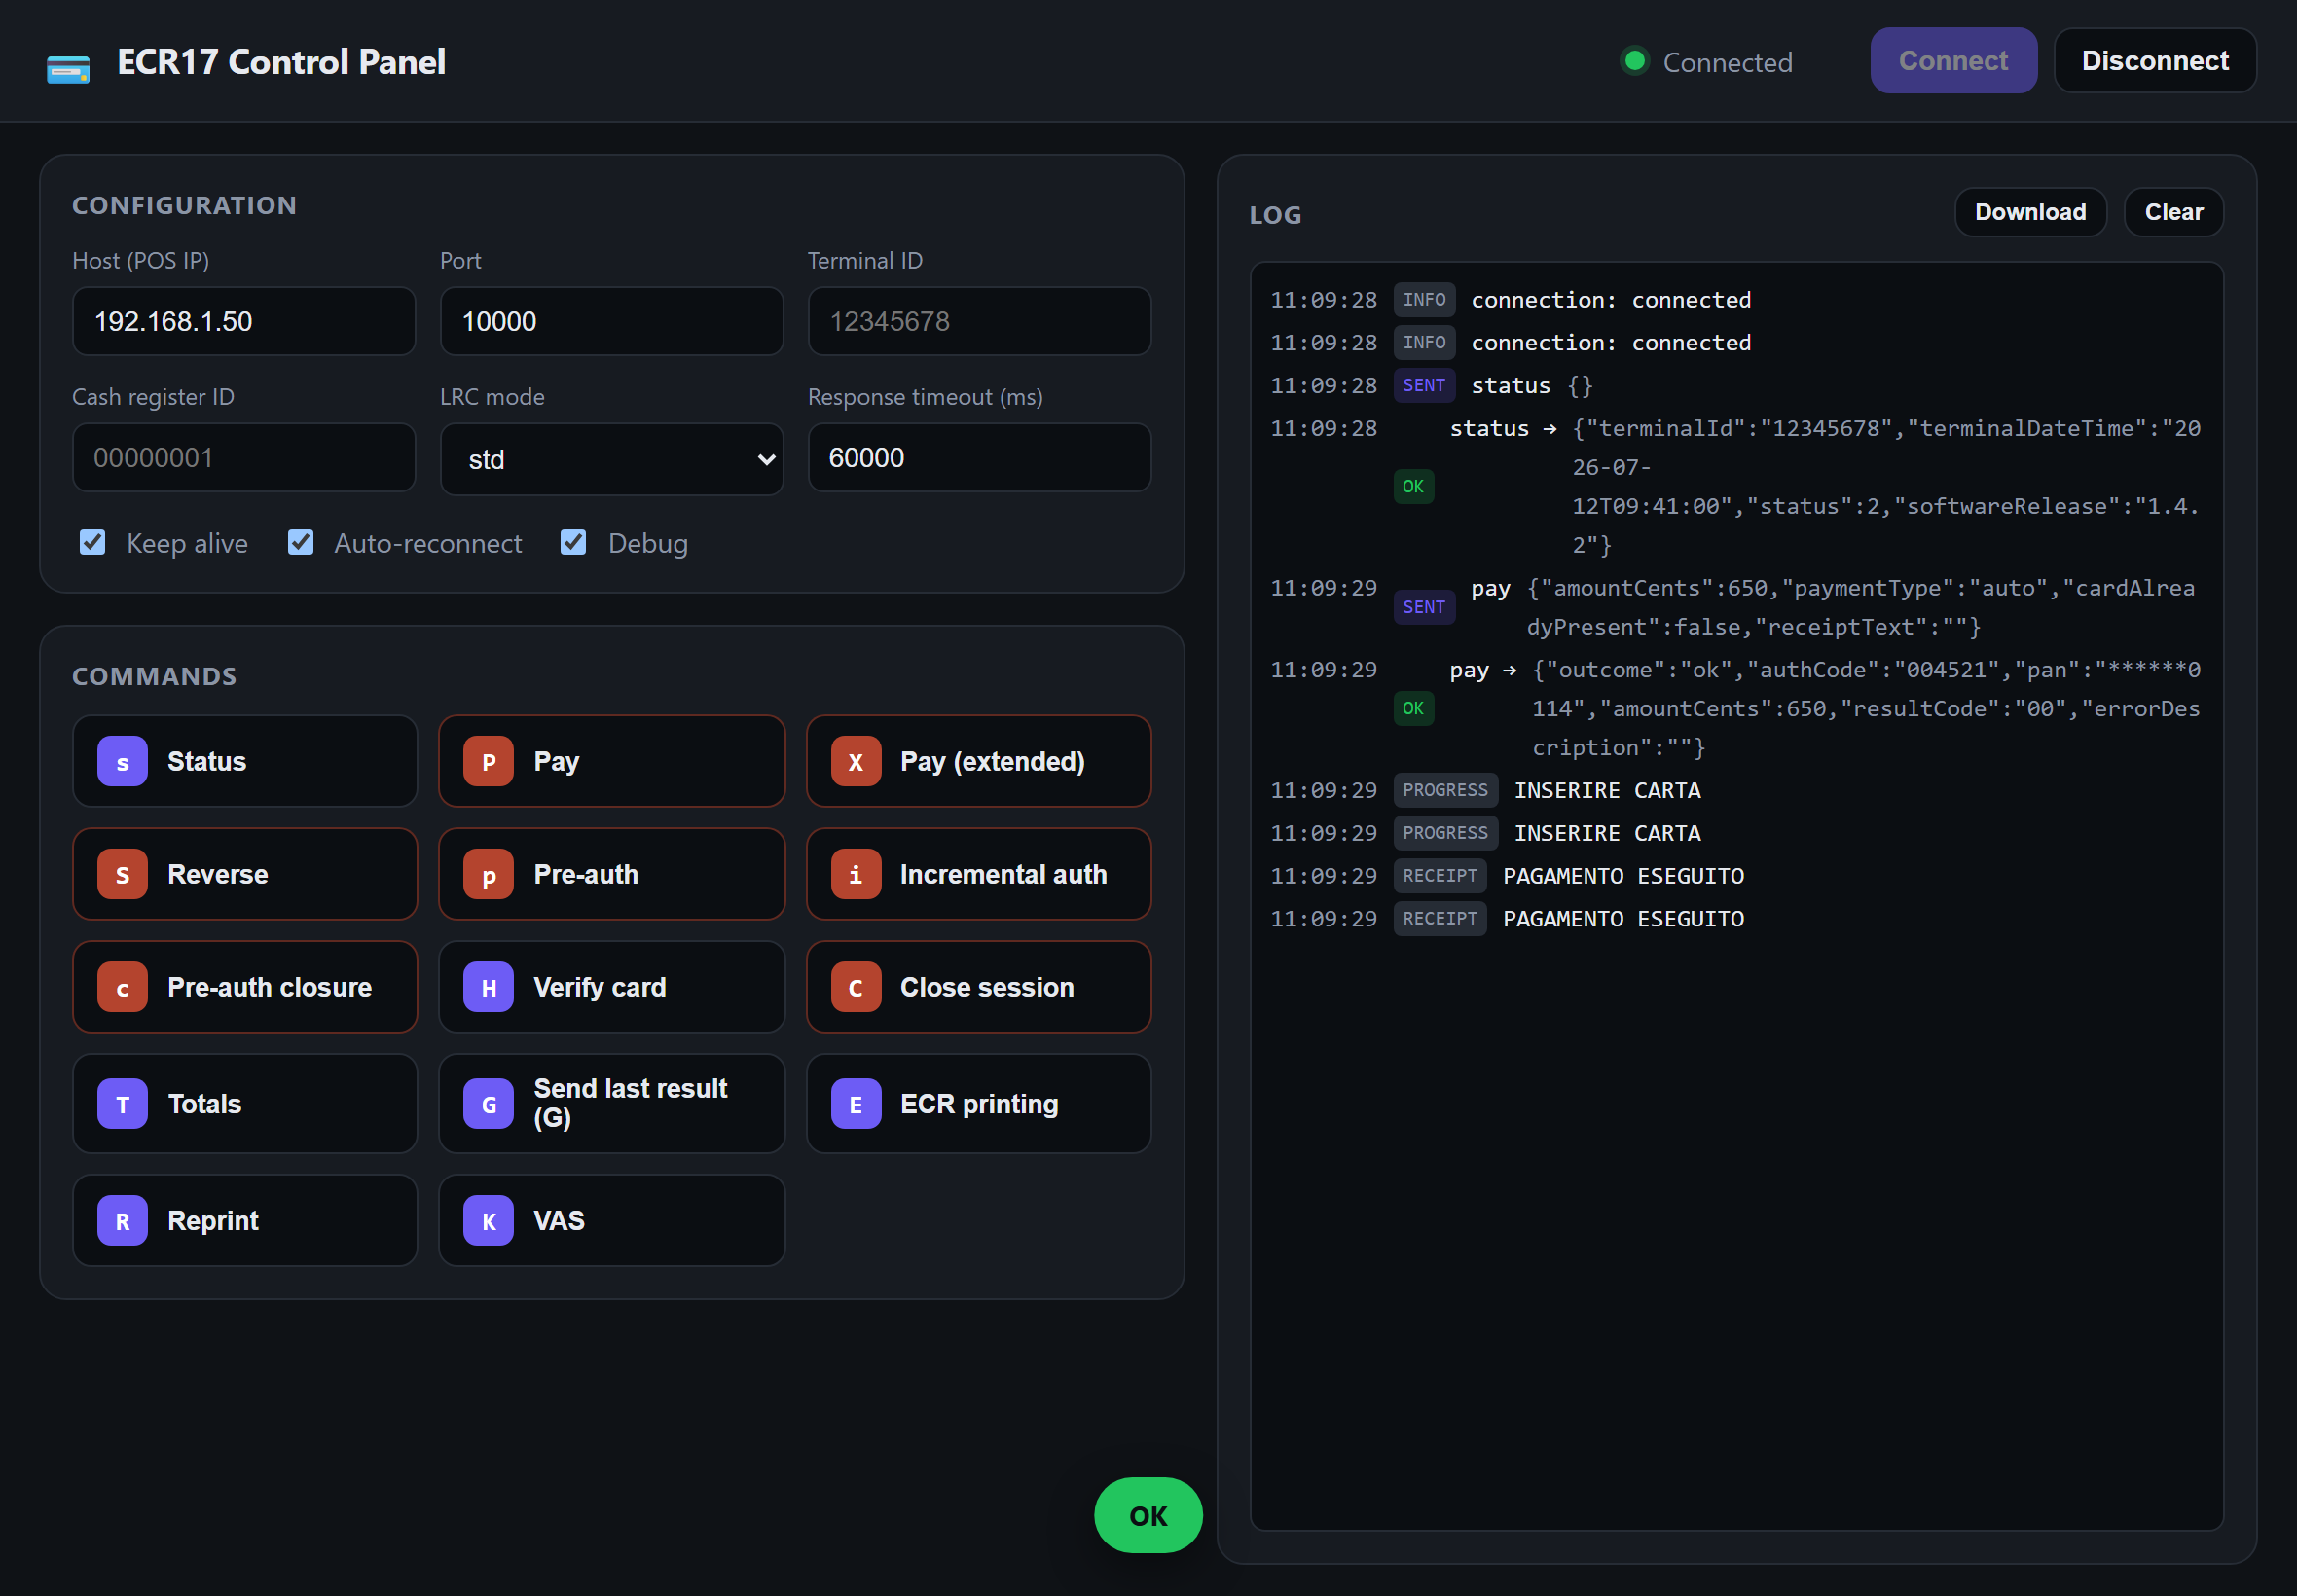Run the Pre-auth command
This screenshot has height=1596, width=2297.
coord(611,874)
